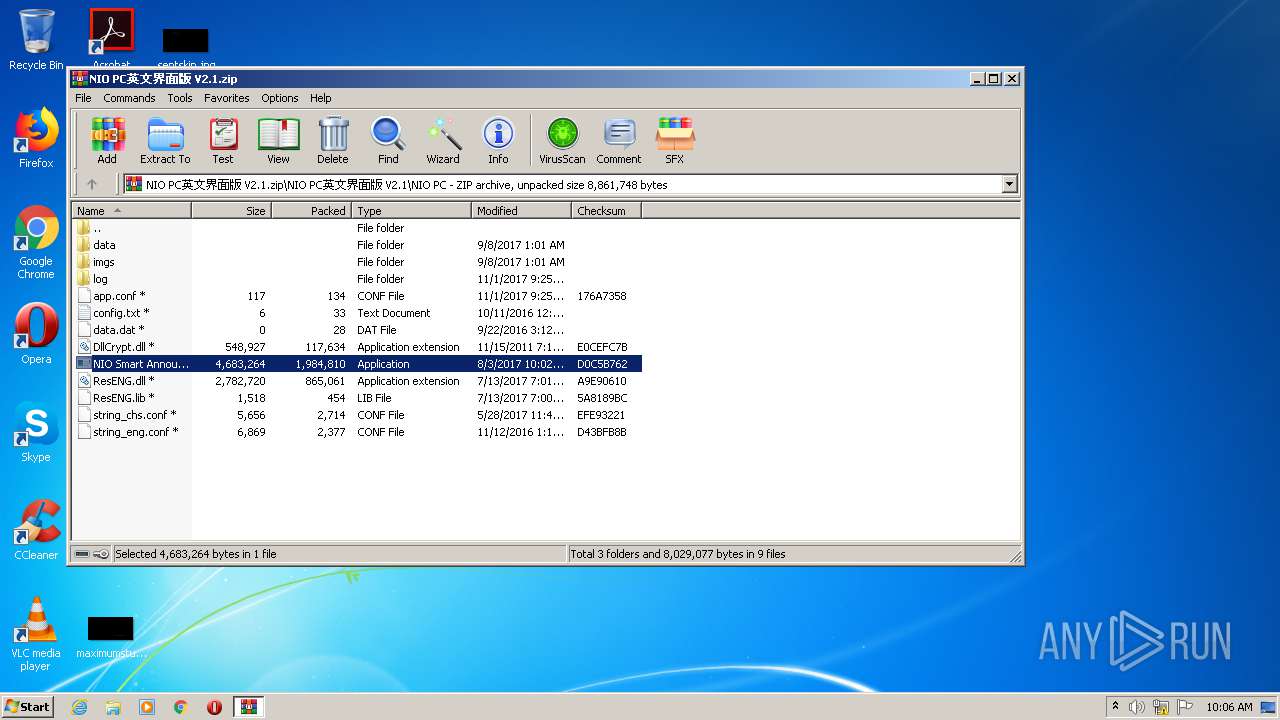Open CCleaner desktop shortcut
Screen dimensions: 1280x720
point(36,530)
